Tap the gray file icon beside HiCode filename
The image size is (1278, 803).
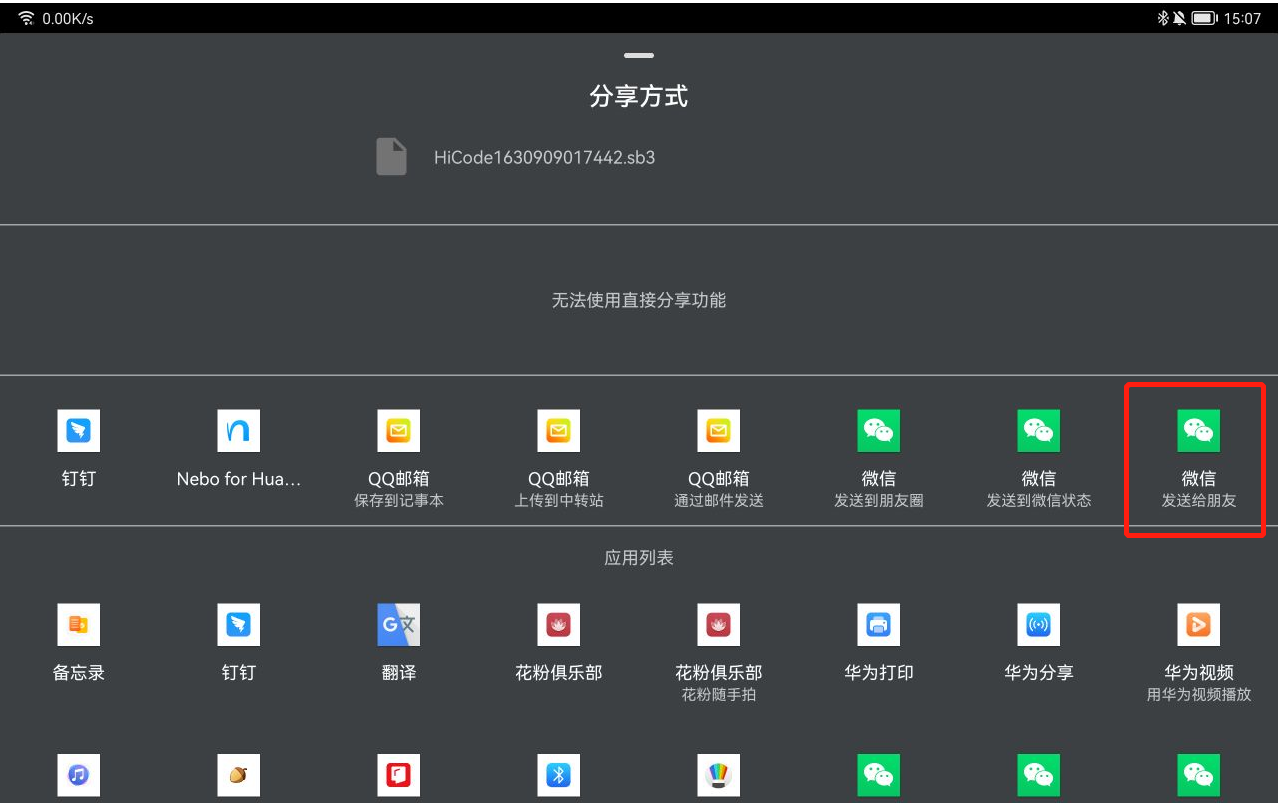(391, 157)
